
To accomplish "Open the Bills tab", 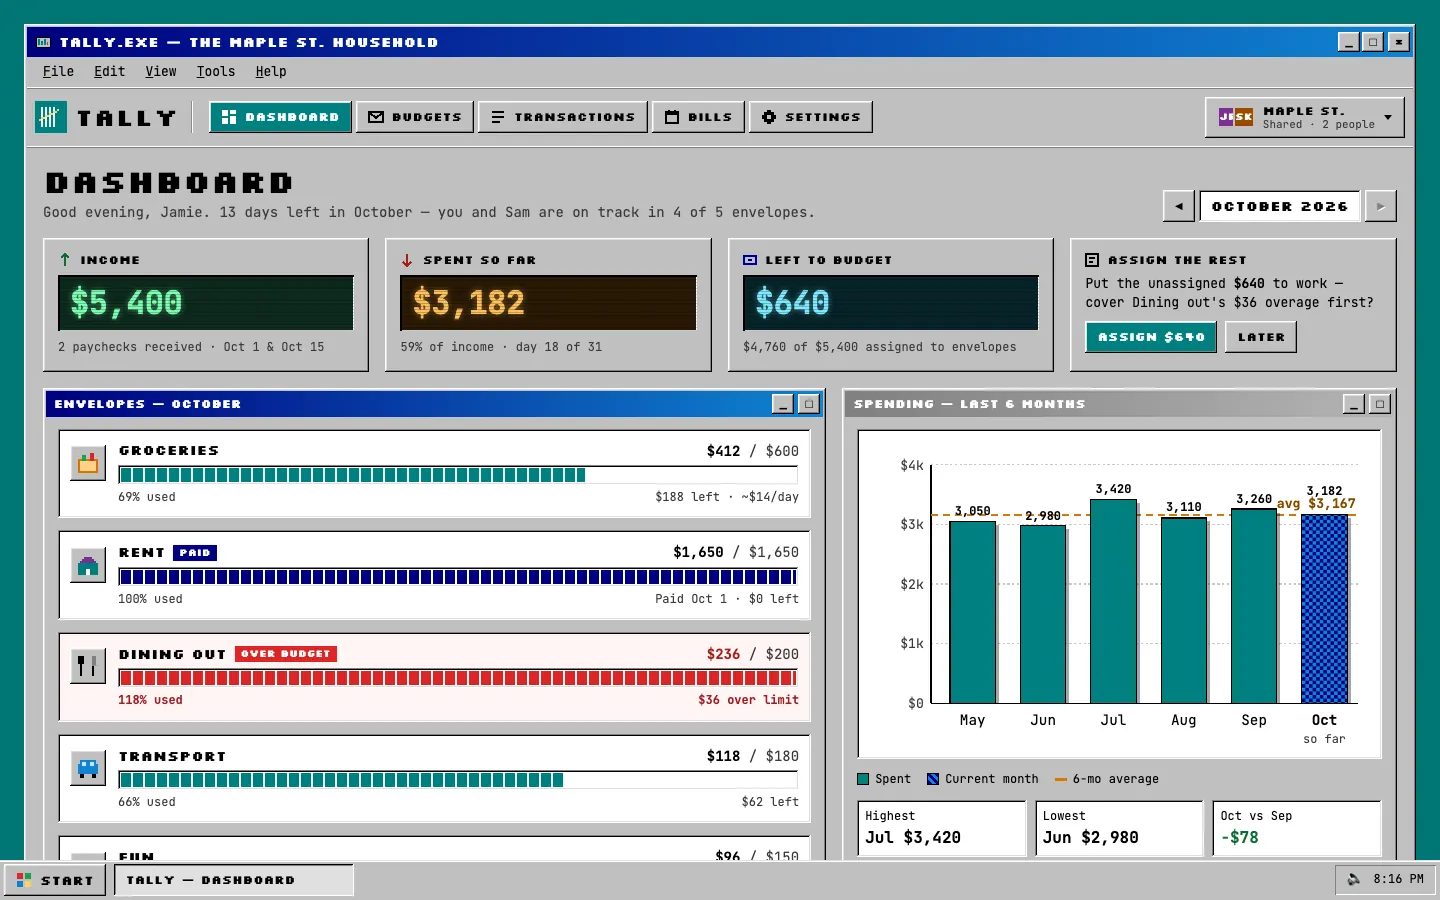I will tap(698, 117).
